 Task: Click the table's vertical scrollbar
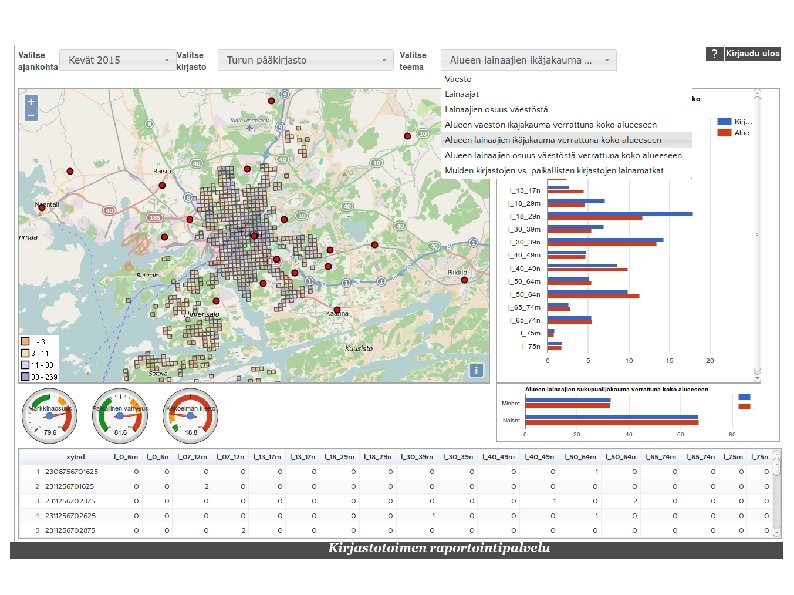777,492
